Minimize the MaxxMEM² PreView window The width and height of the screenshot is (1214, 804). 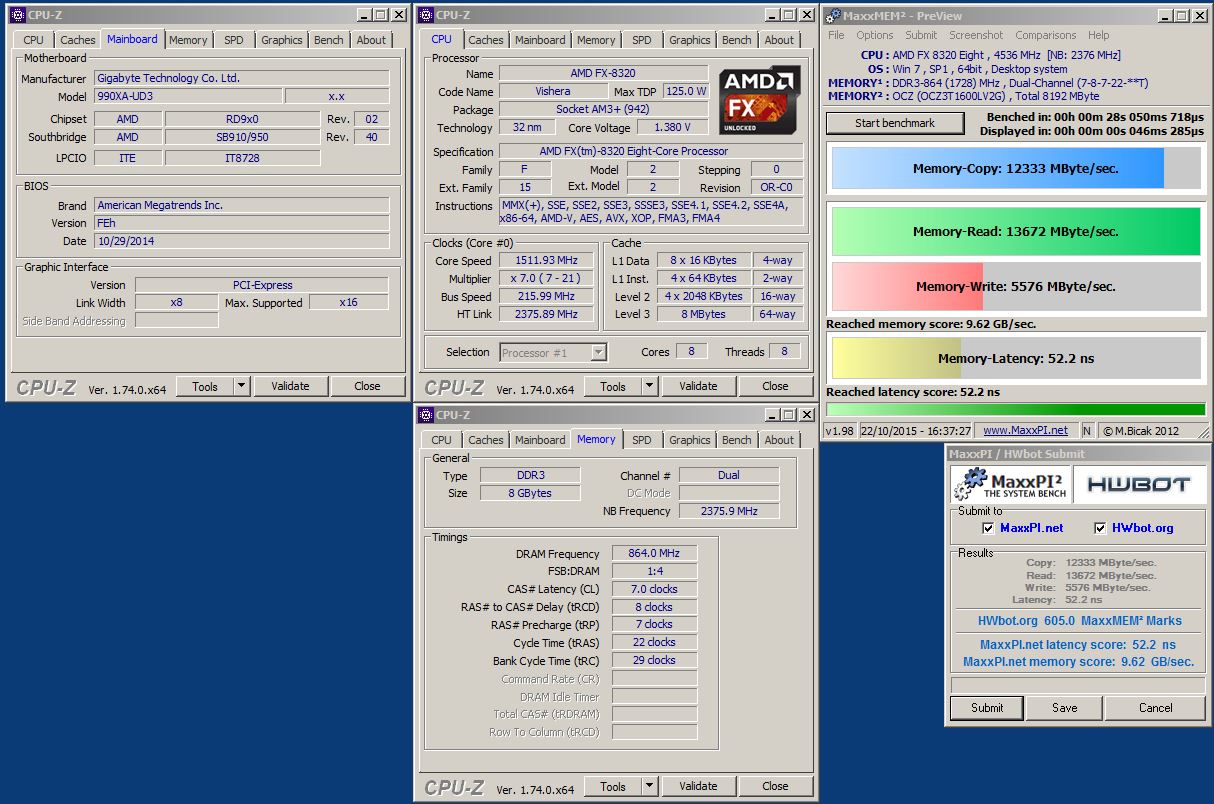(1163, 15)
